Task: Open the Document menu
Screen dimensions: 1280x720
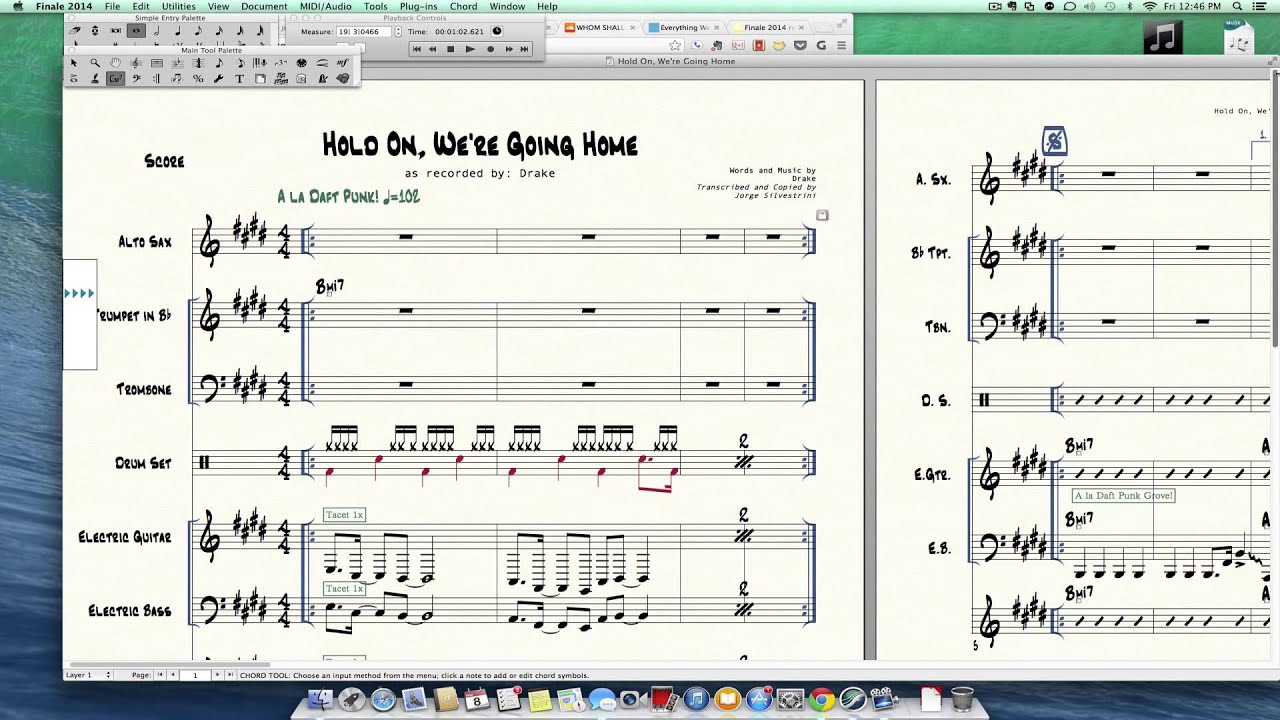Action: [264, 6]
